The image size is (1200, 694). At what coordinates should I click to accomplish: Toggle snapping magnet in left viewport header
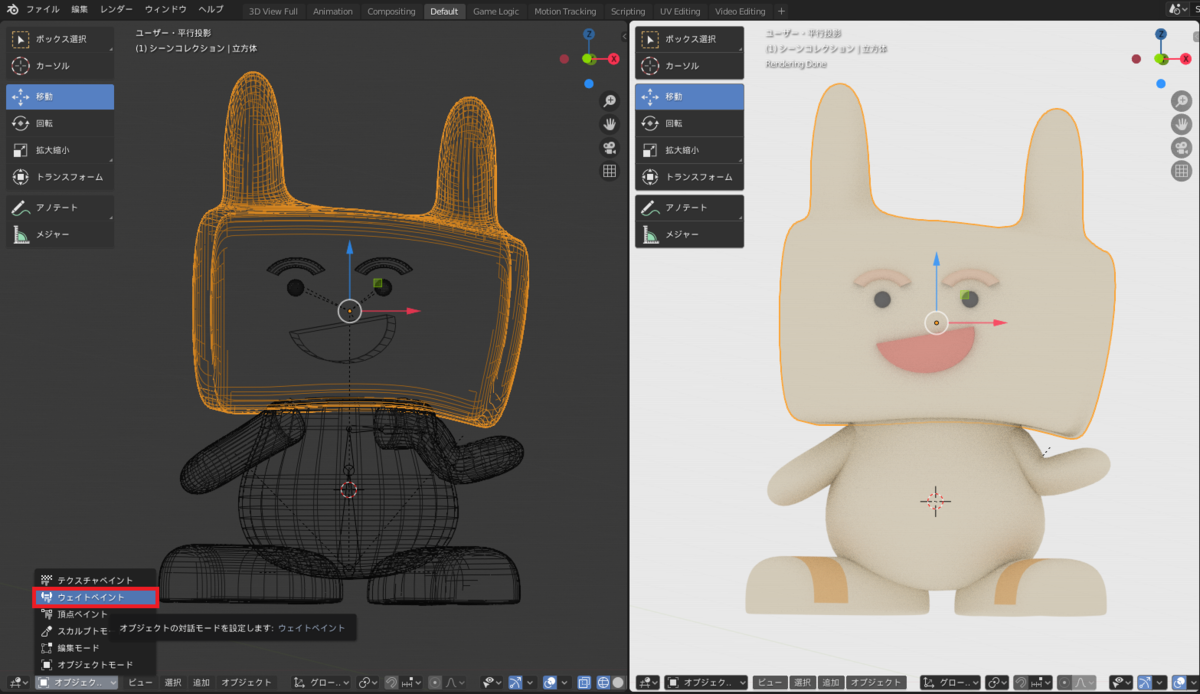(x=391, y=683)
